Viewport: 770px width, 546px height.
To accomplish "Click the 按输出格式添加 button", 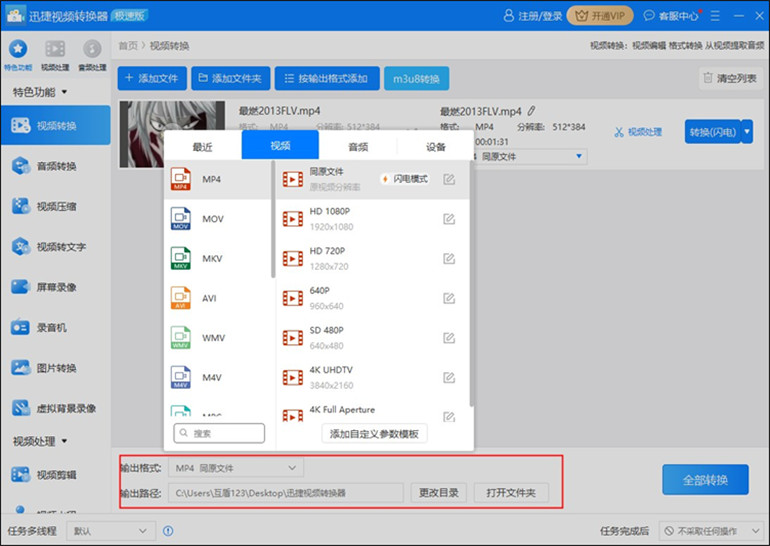I will tap(327, 78).
